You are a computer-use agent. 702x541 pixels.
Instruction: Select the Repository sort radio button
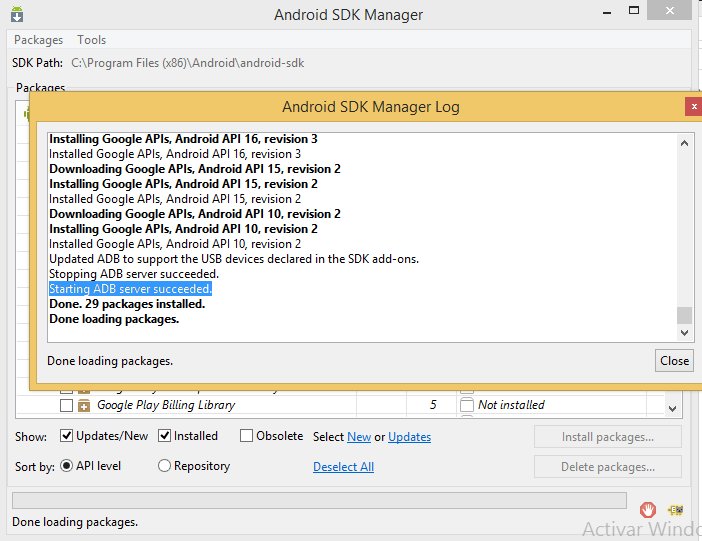pyautogui.click(x=164, y=466)
